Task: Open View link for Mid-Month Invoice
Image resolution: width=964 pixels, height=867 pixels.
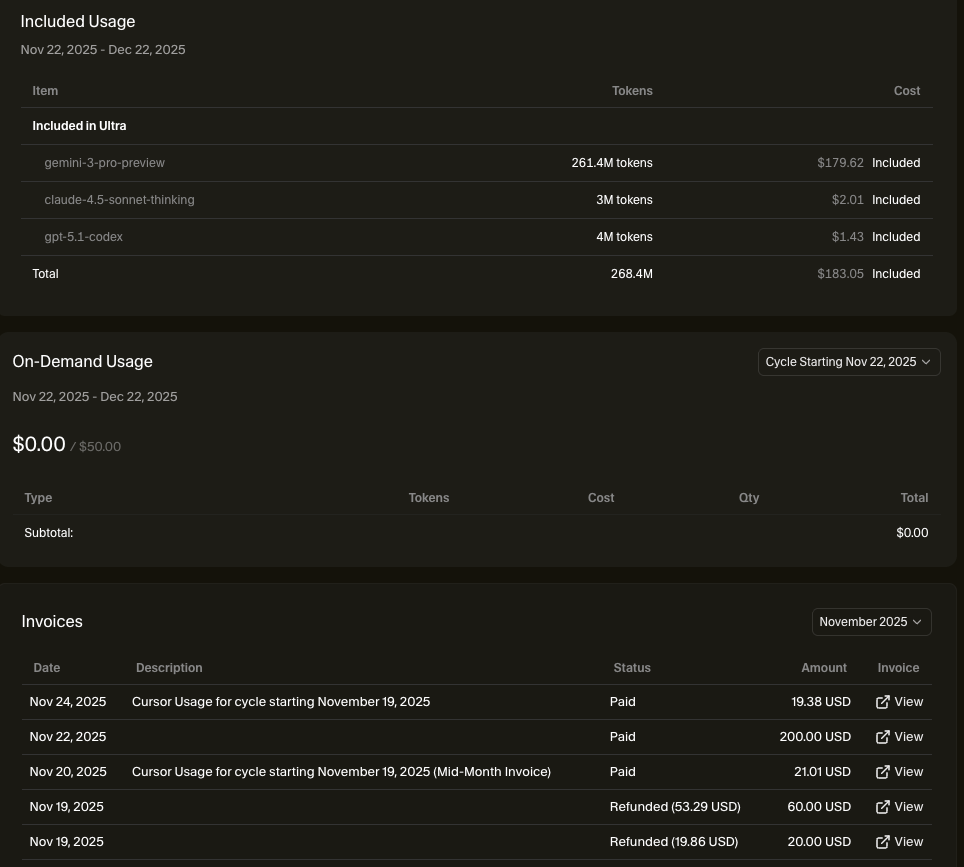Action: [x=908, y=772]
